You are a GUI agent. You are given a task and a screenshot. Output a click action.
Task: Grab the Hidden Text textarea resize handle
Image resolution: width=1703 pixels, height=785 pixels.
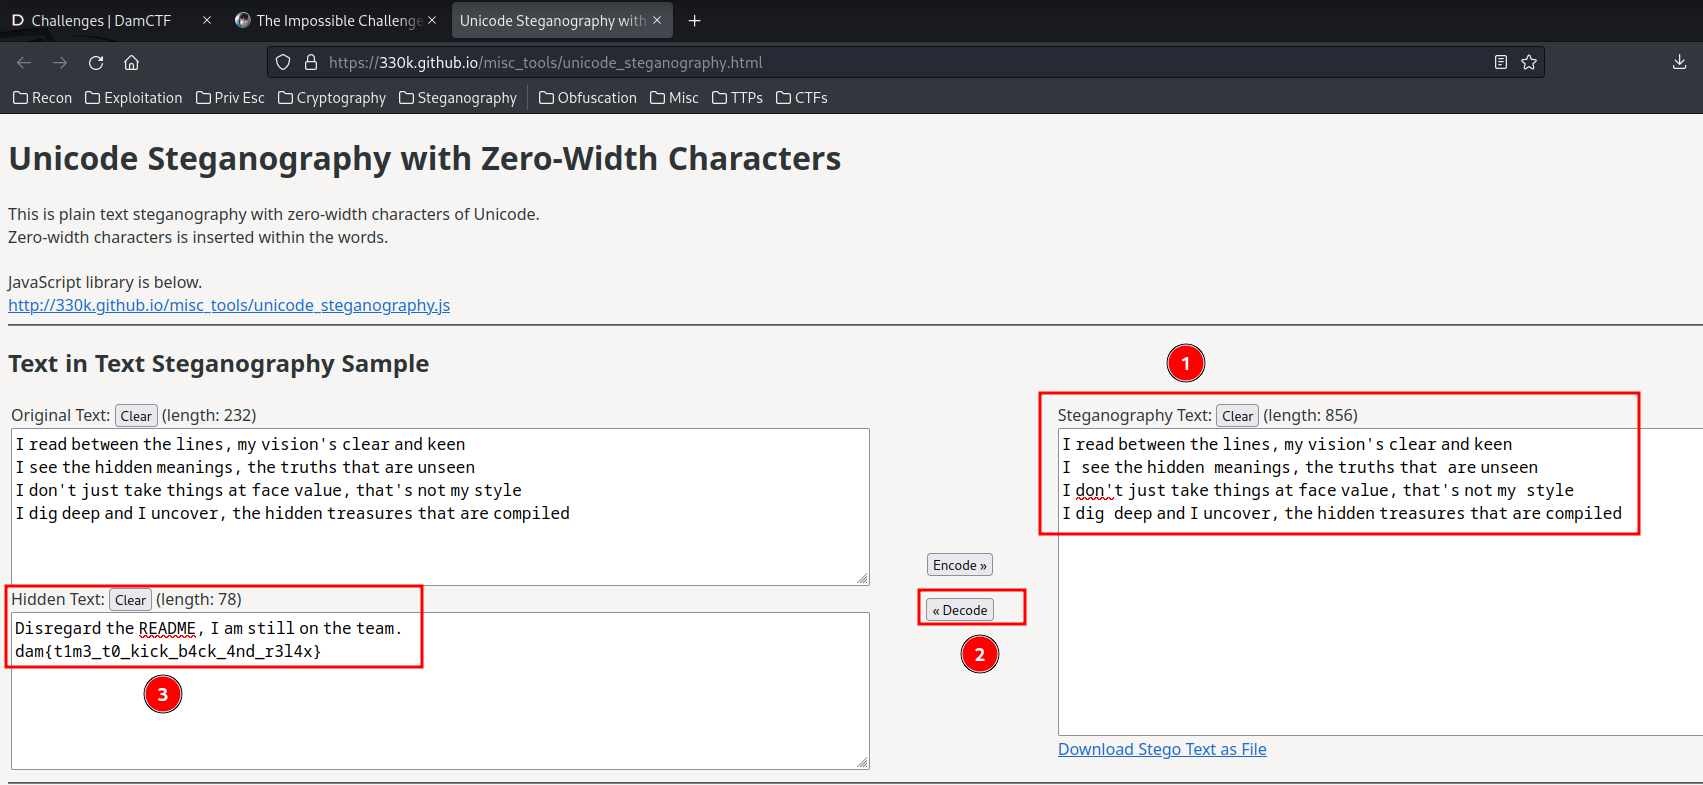[863, 762]
